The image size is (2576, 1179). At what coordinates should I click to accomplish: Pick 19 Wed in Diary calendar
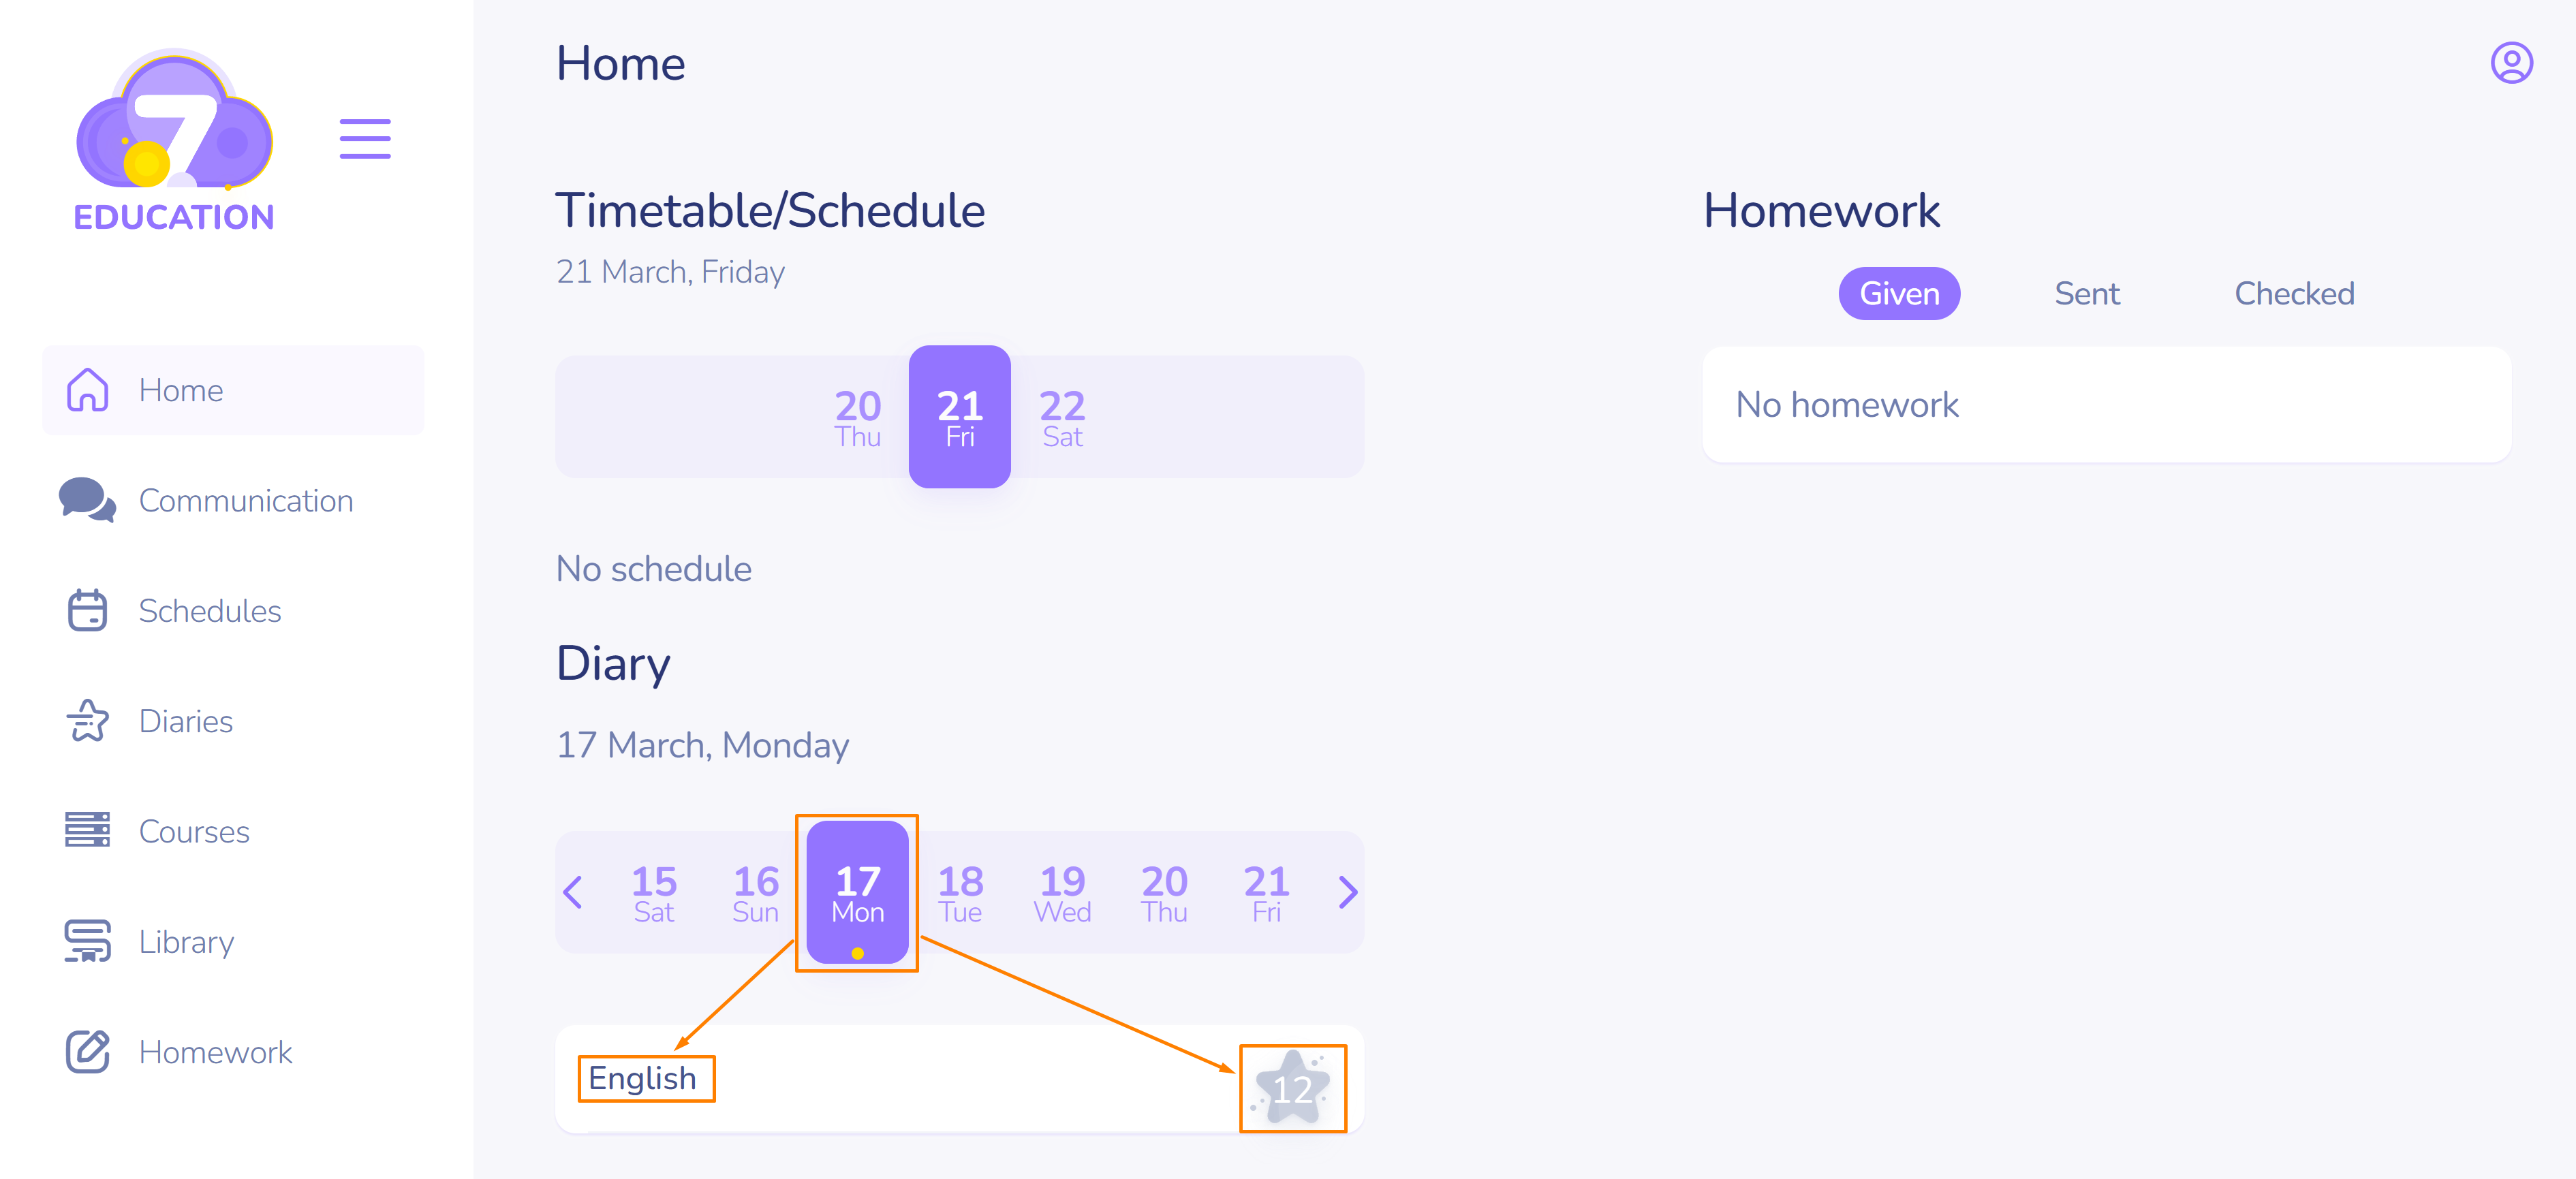click(1061, 893)
